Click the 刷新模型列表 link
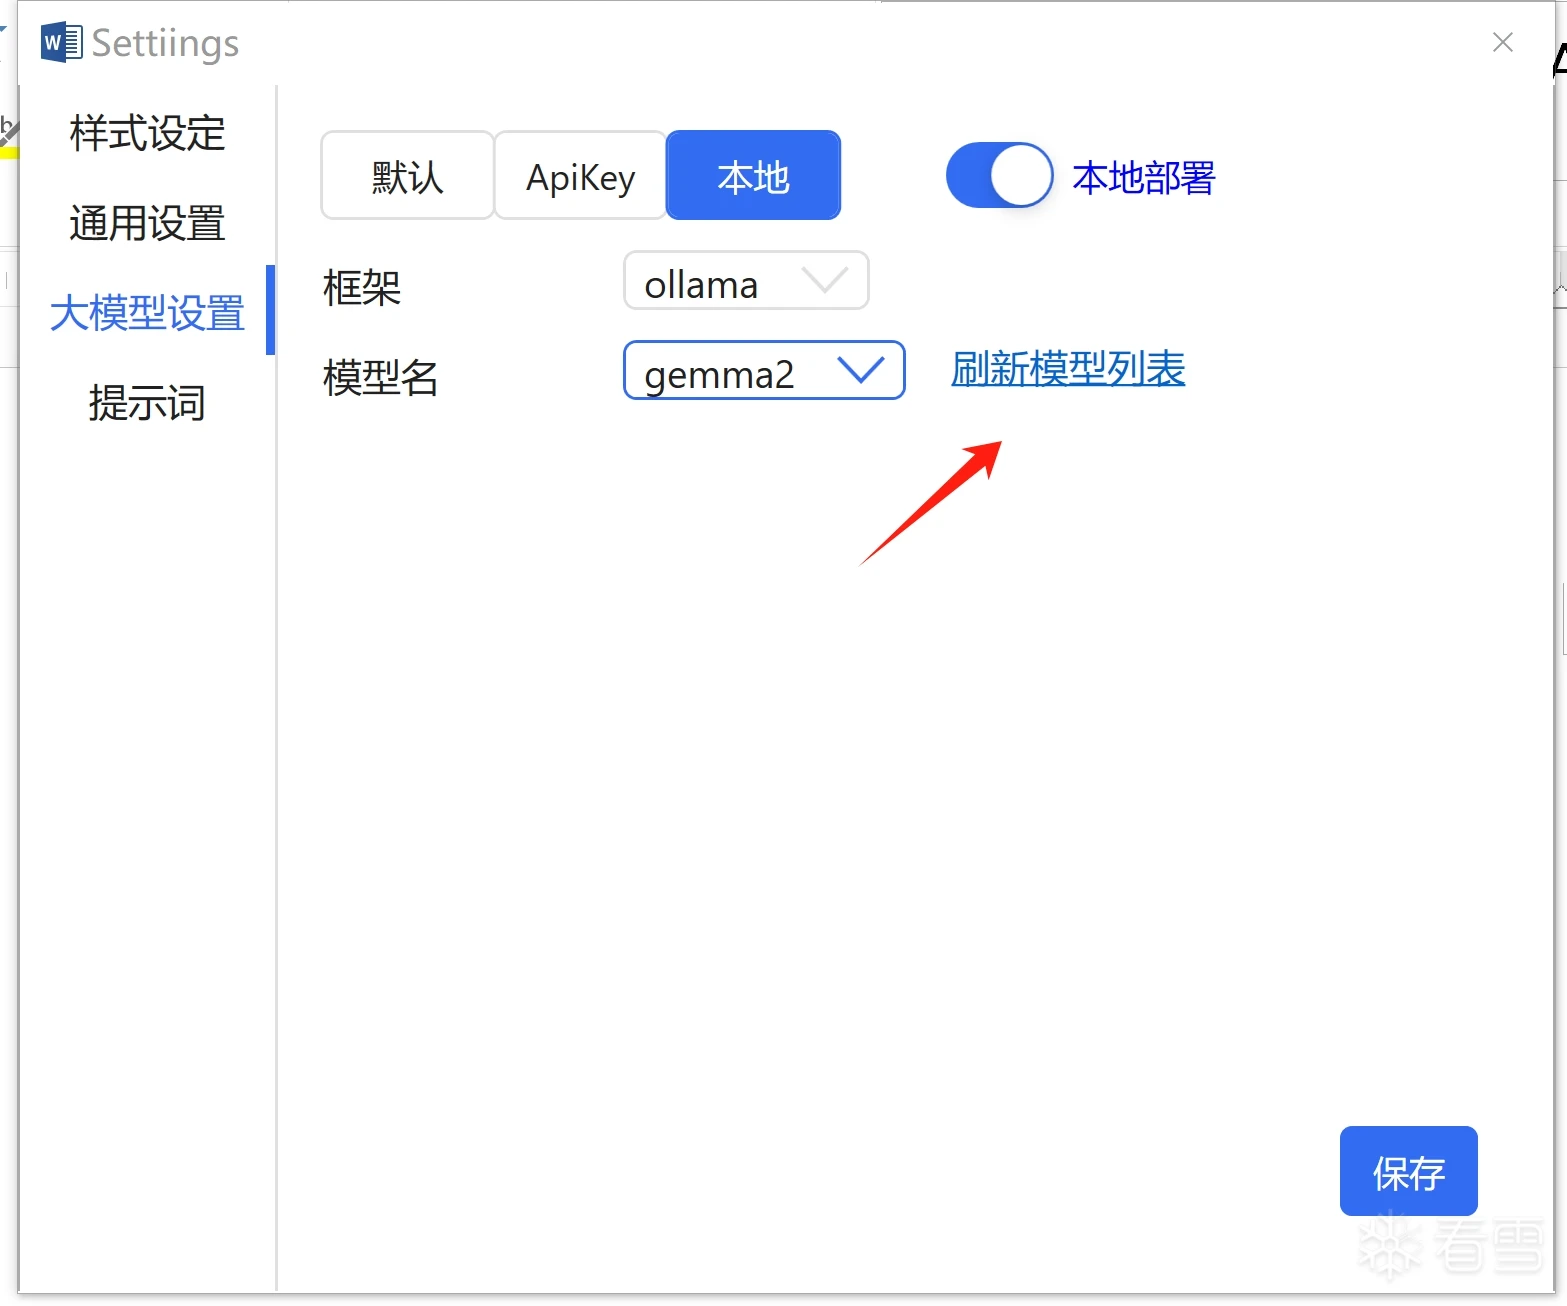 (1068, 369)
